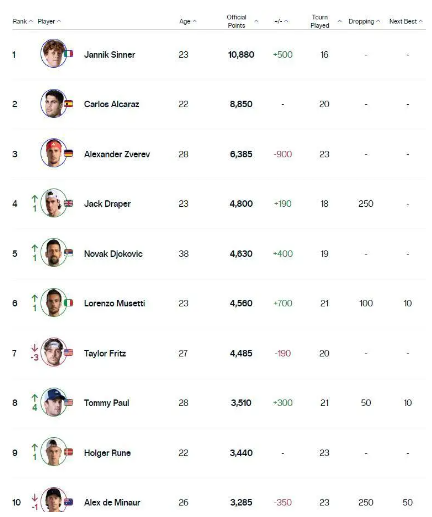Screen dimensions: 432x517
Task: Click the German flag next to Alexander Zverev
Action: 69,153
